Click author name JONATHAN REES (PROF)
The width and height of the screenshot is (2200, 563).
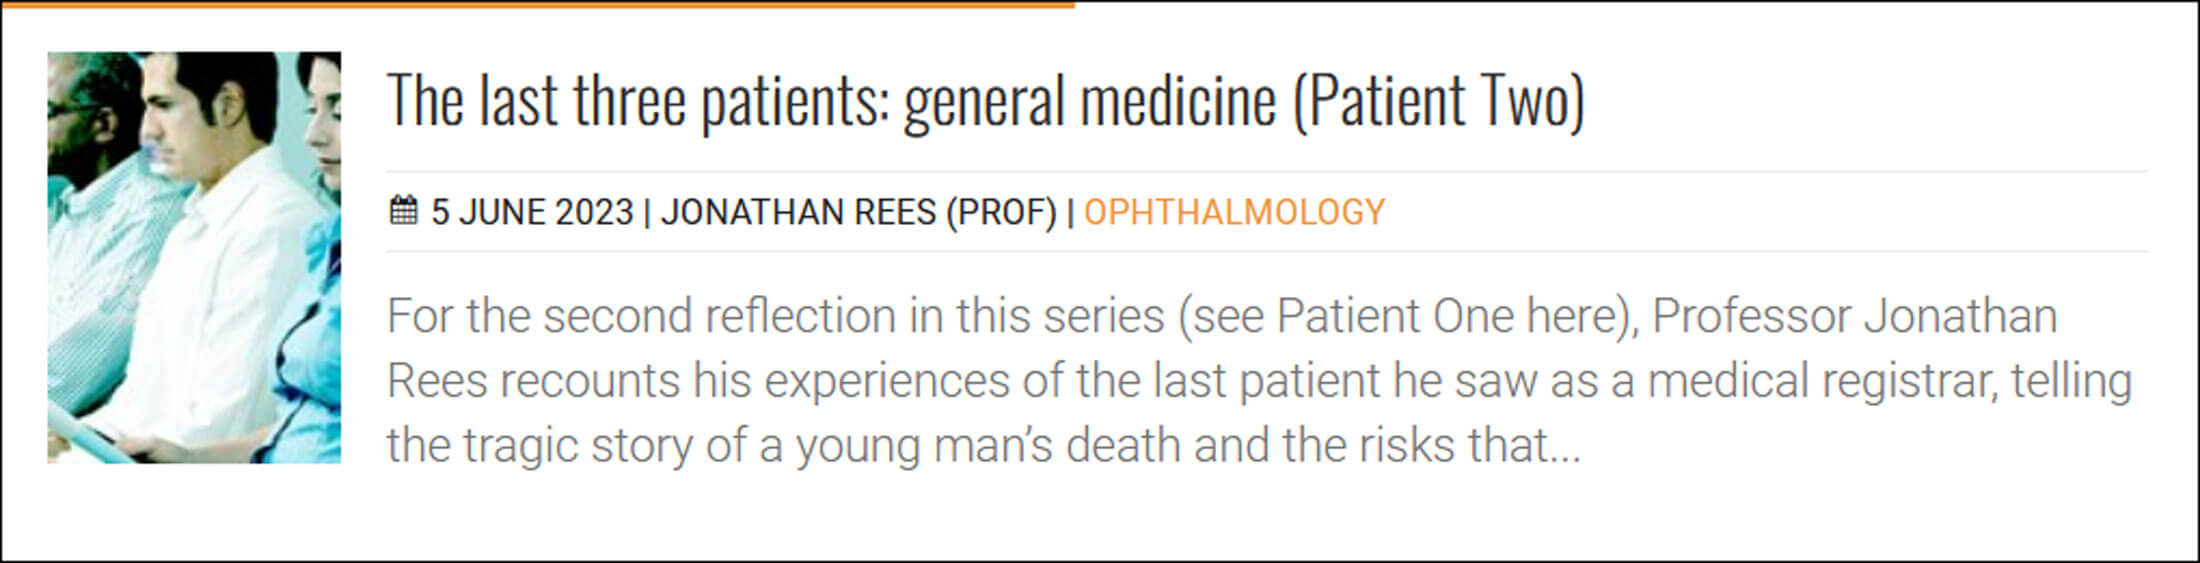point(858,212)
